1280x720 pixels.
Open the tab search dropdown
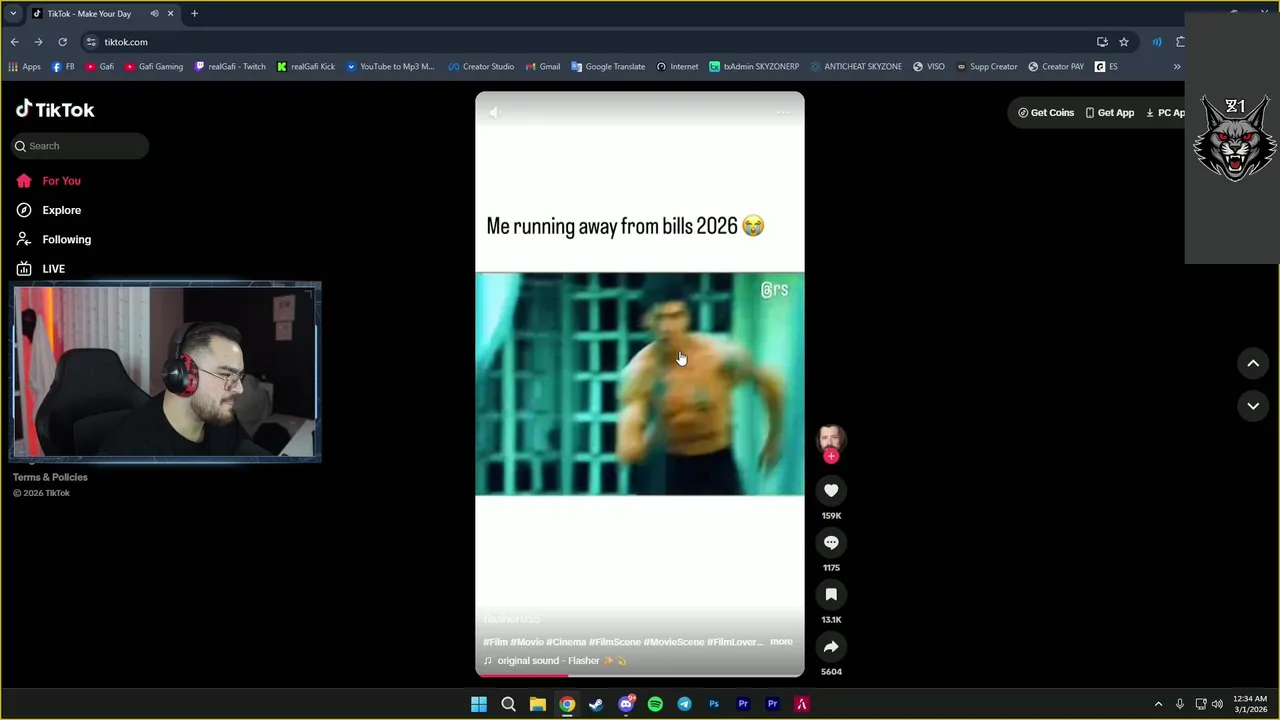(x=13, y=14)
